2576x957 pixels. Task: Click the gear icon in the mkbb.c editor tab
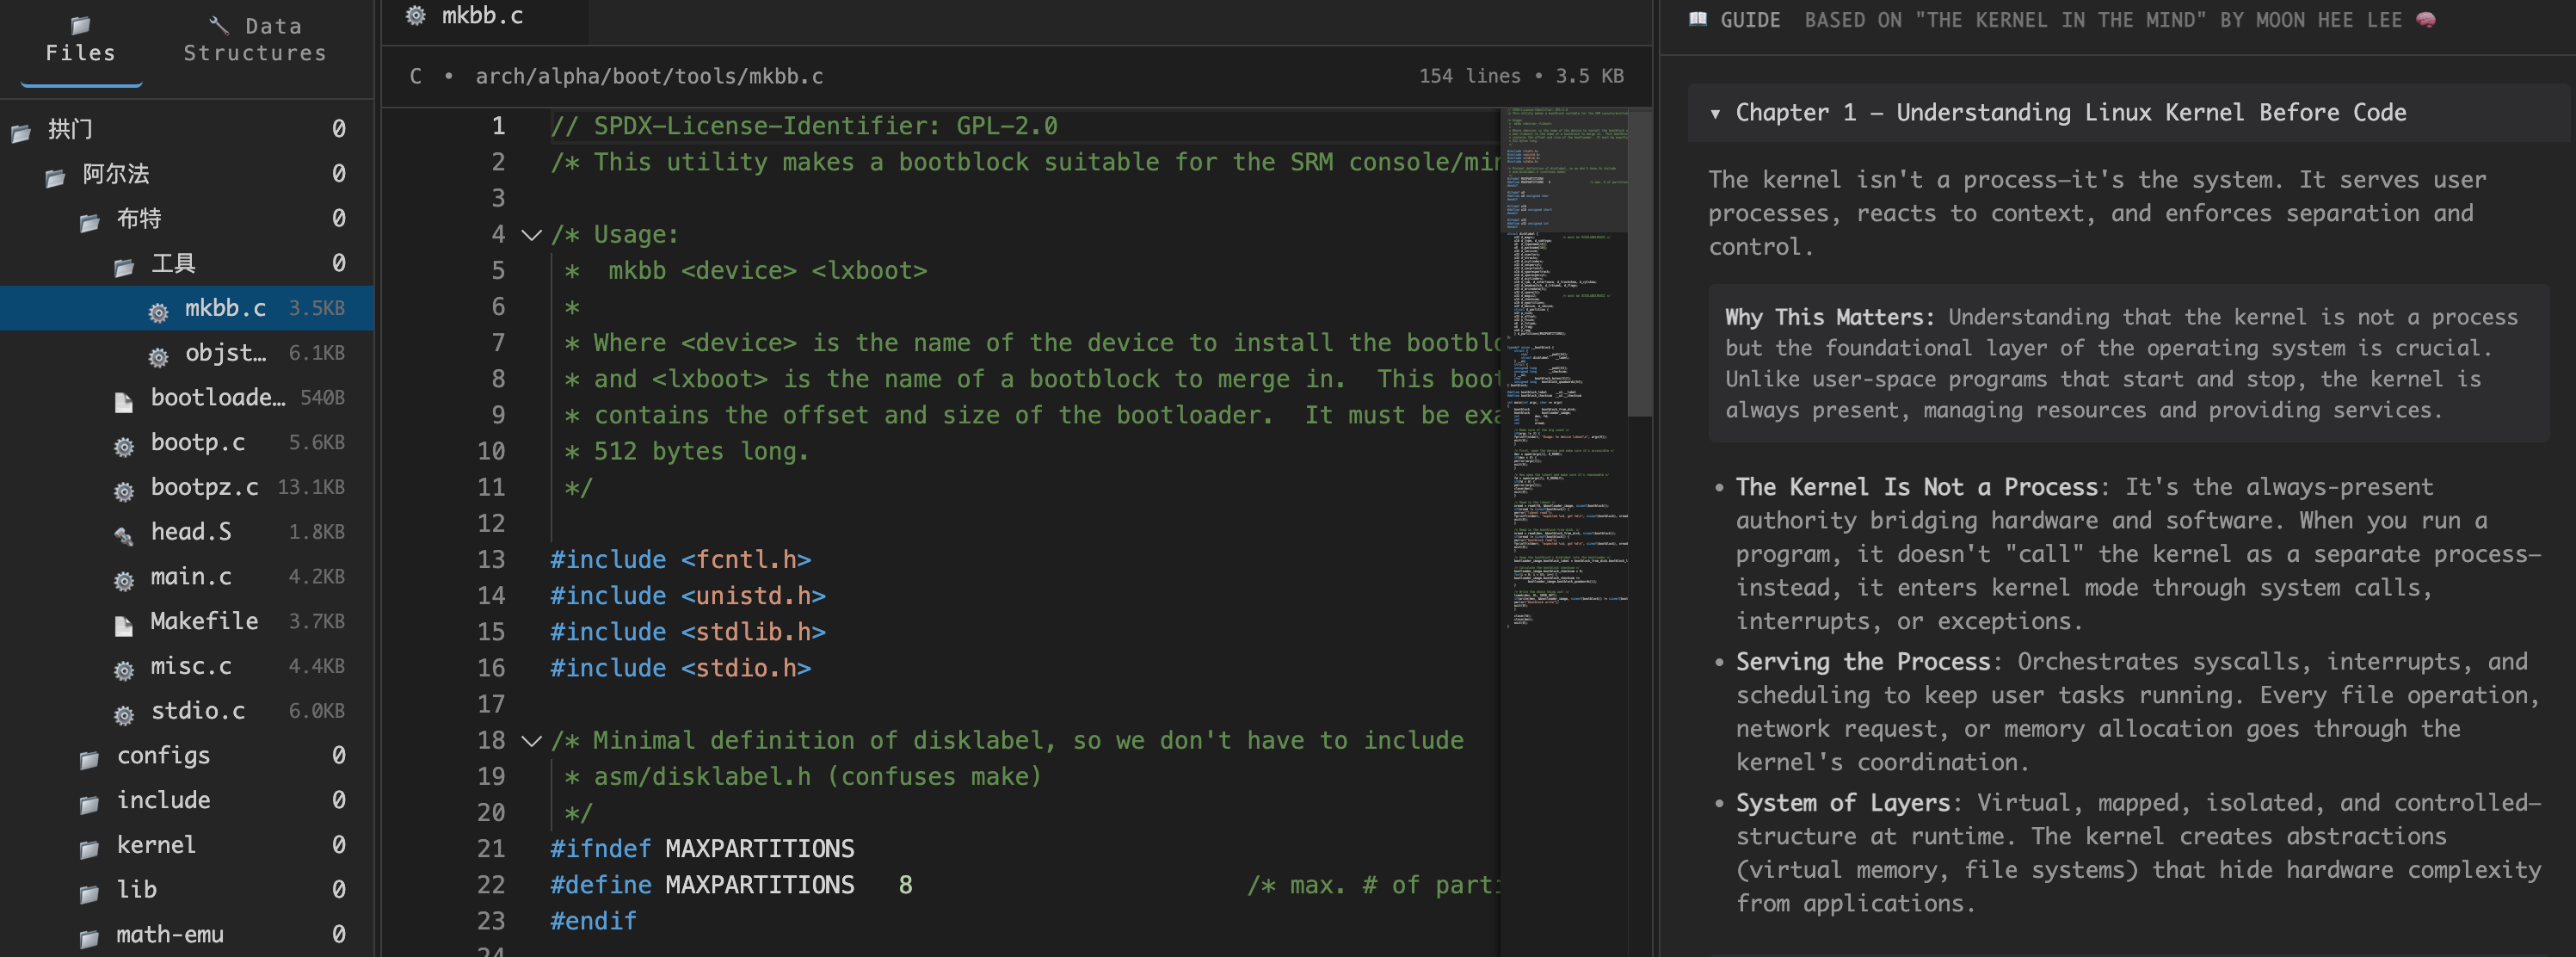coord(416,16)
